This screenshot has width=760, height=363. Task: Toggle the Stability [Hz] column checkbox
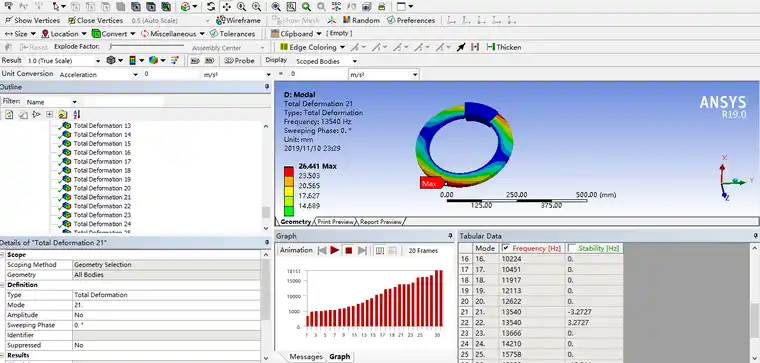coord(572,248)
